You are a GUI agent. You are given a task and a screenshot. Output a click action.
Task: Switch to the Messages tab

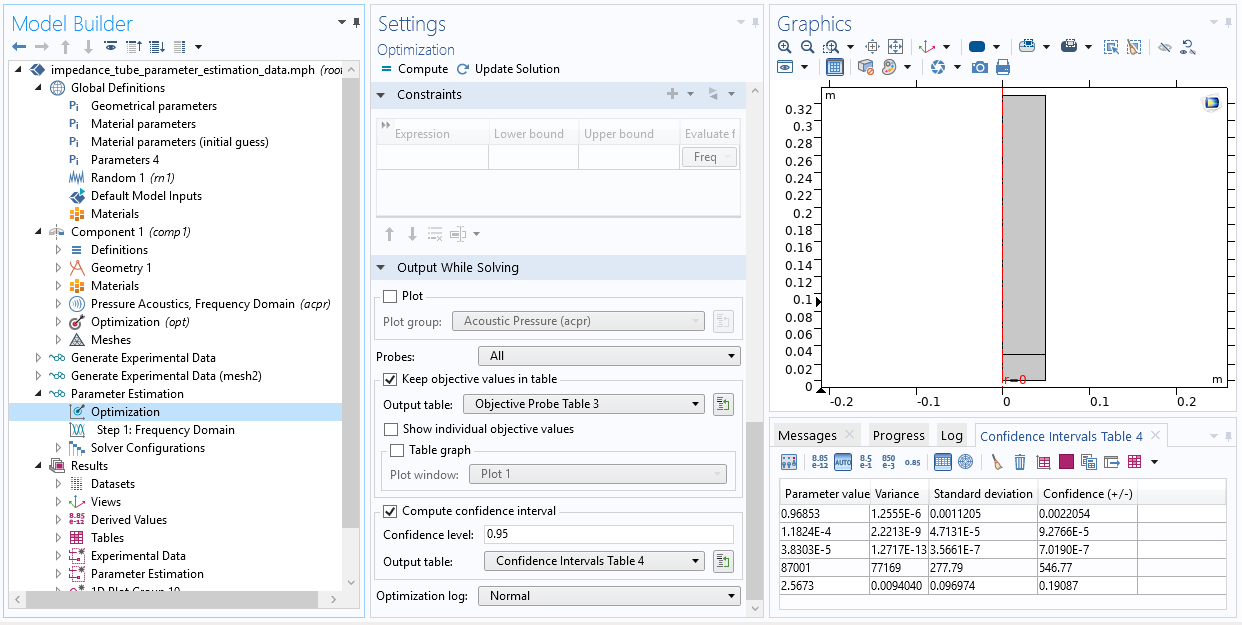tap(807, 436)
